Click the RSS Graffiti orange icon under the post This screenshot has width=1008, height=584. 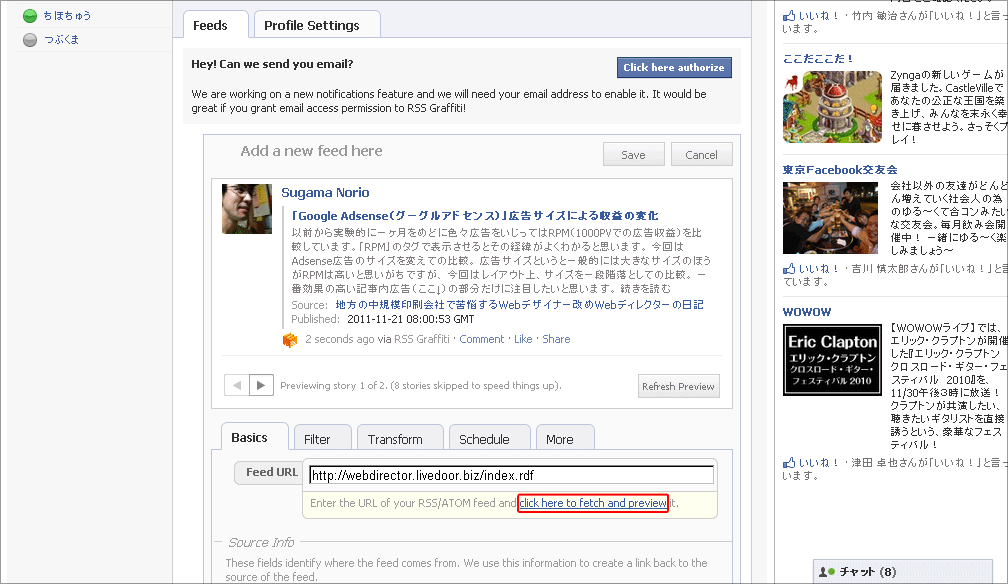tap(290, 340)
